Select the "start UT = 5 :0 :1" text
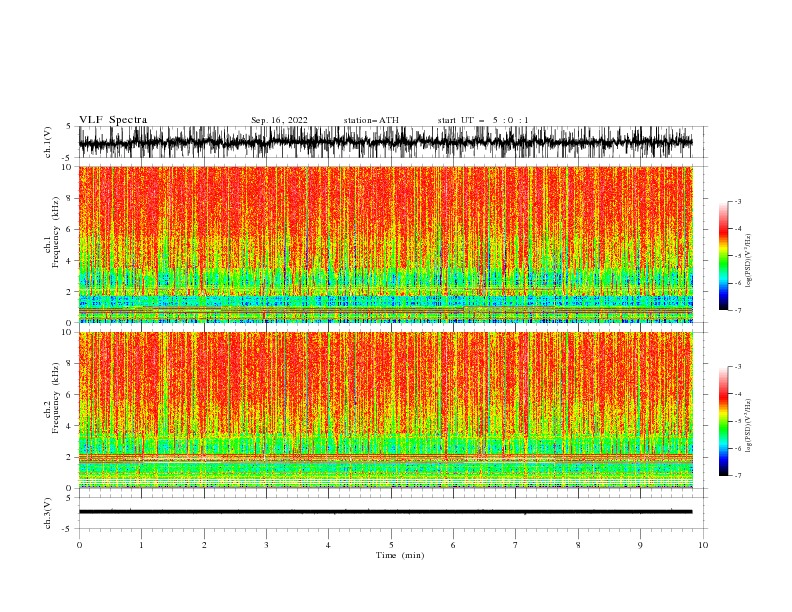Screen dimensions: 792x612 (483, 120)
